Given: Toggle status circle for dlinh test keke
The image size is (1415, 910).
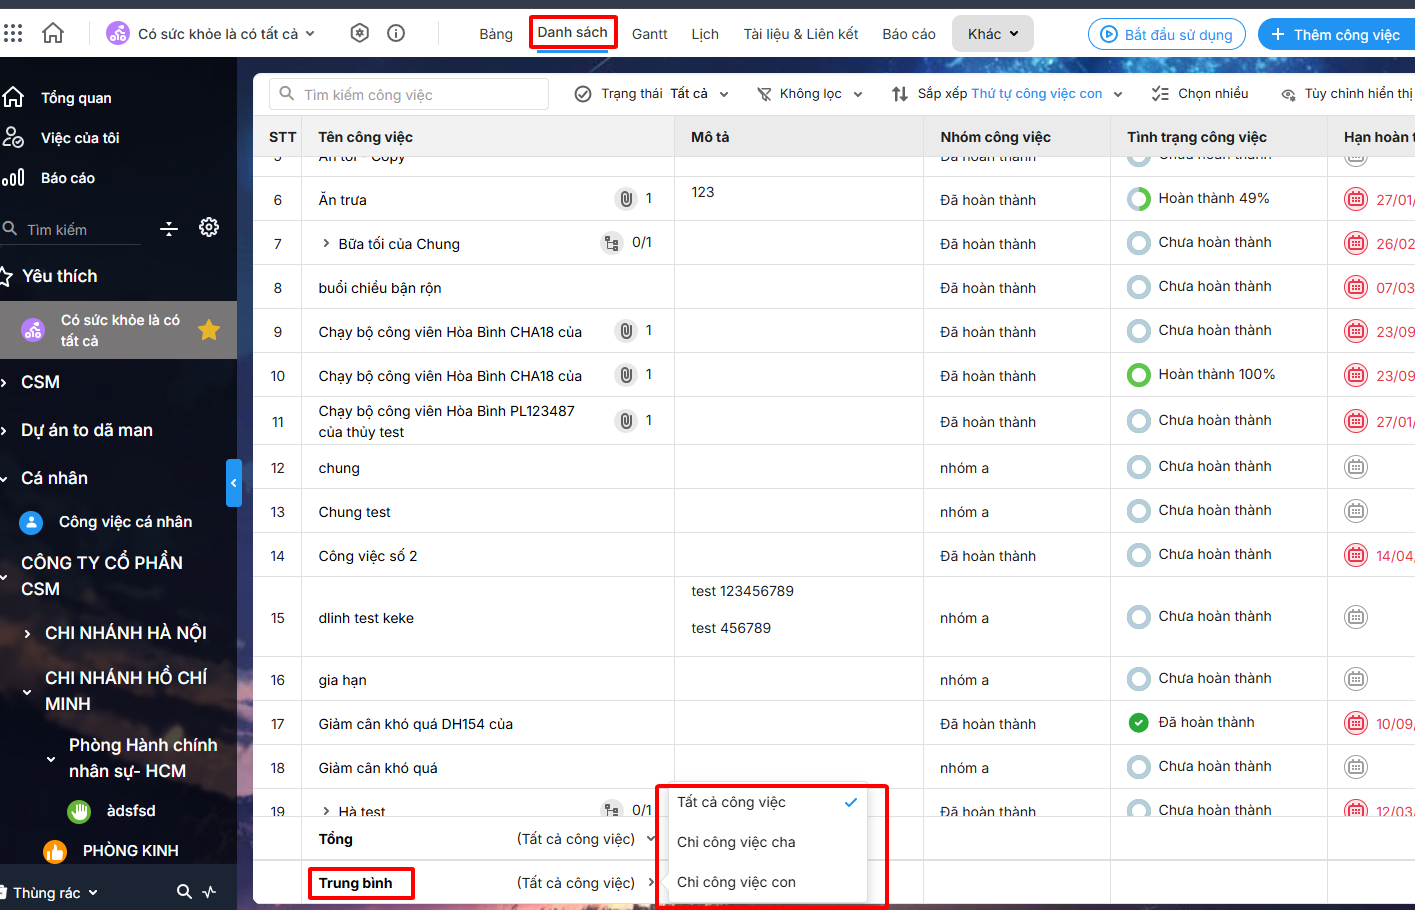Looking at the screenshot, I should point(1138,617).
